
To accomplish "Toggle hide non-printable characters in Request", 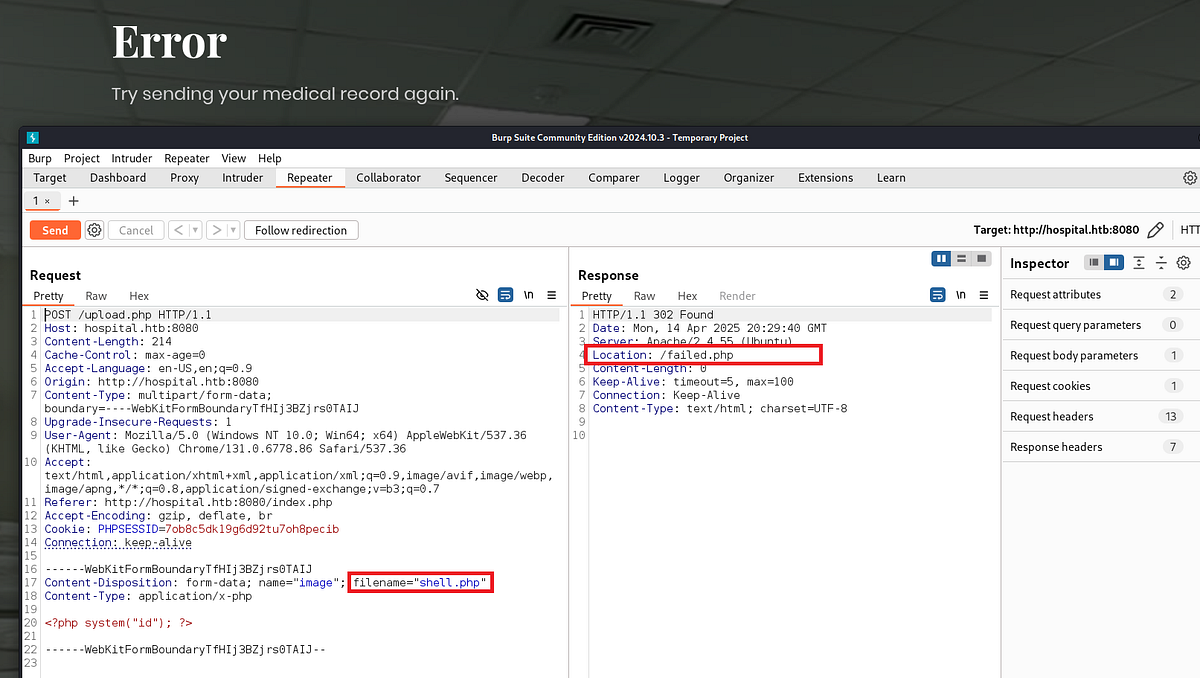I will point(483,295).
